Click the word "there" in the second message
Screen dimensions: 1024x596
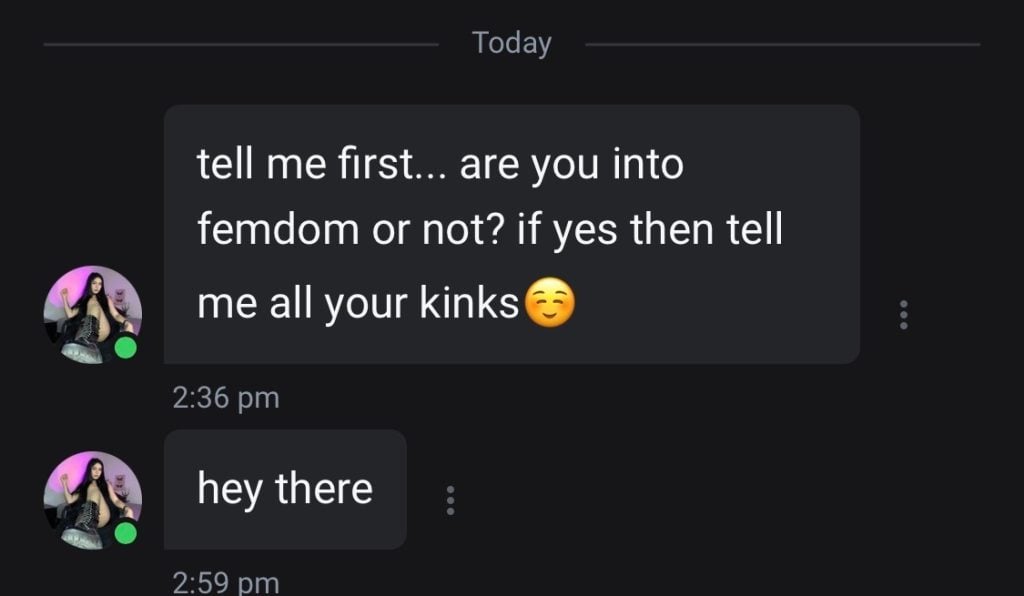(x=323, y=489)
